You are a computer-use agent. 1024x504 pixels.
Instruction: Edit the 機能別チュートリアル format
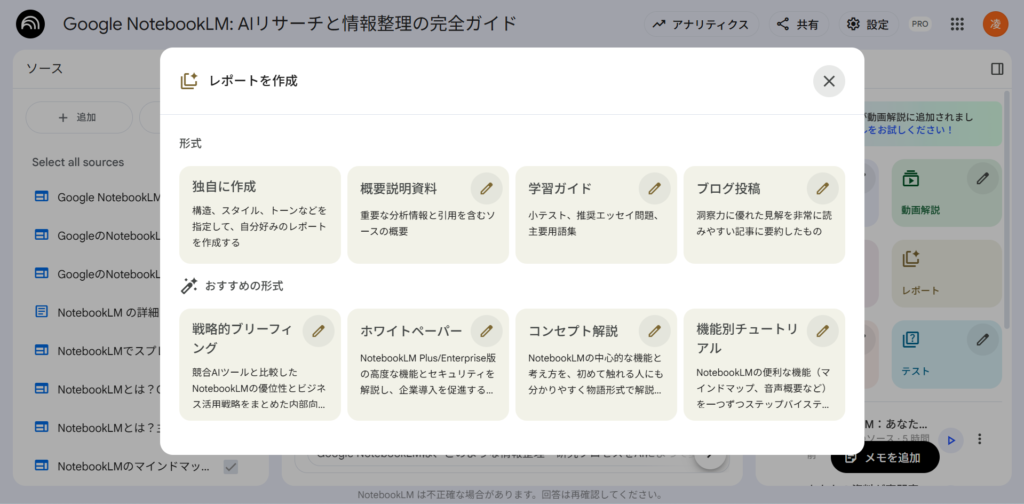coord(822,330)
